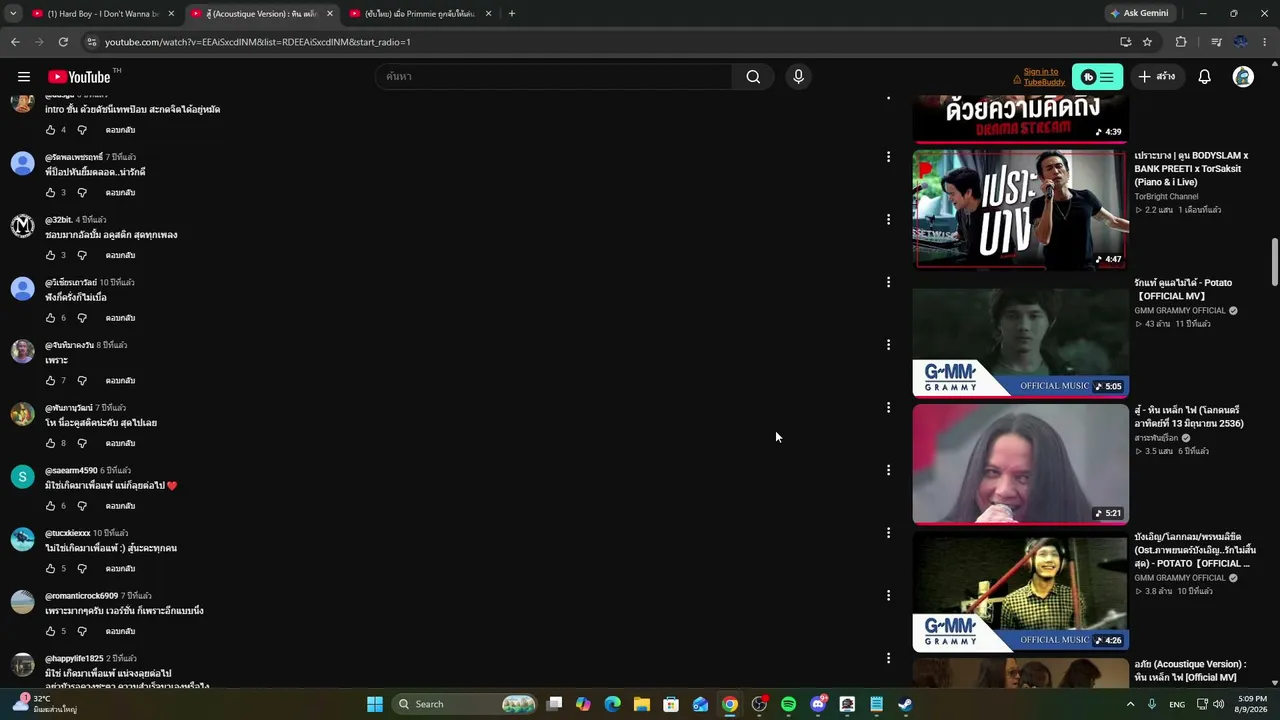Open @32bit. profile avatar
Image resolution: width=1280 pixels, height=720 pixels.
point(22,226)
